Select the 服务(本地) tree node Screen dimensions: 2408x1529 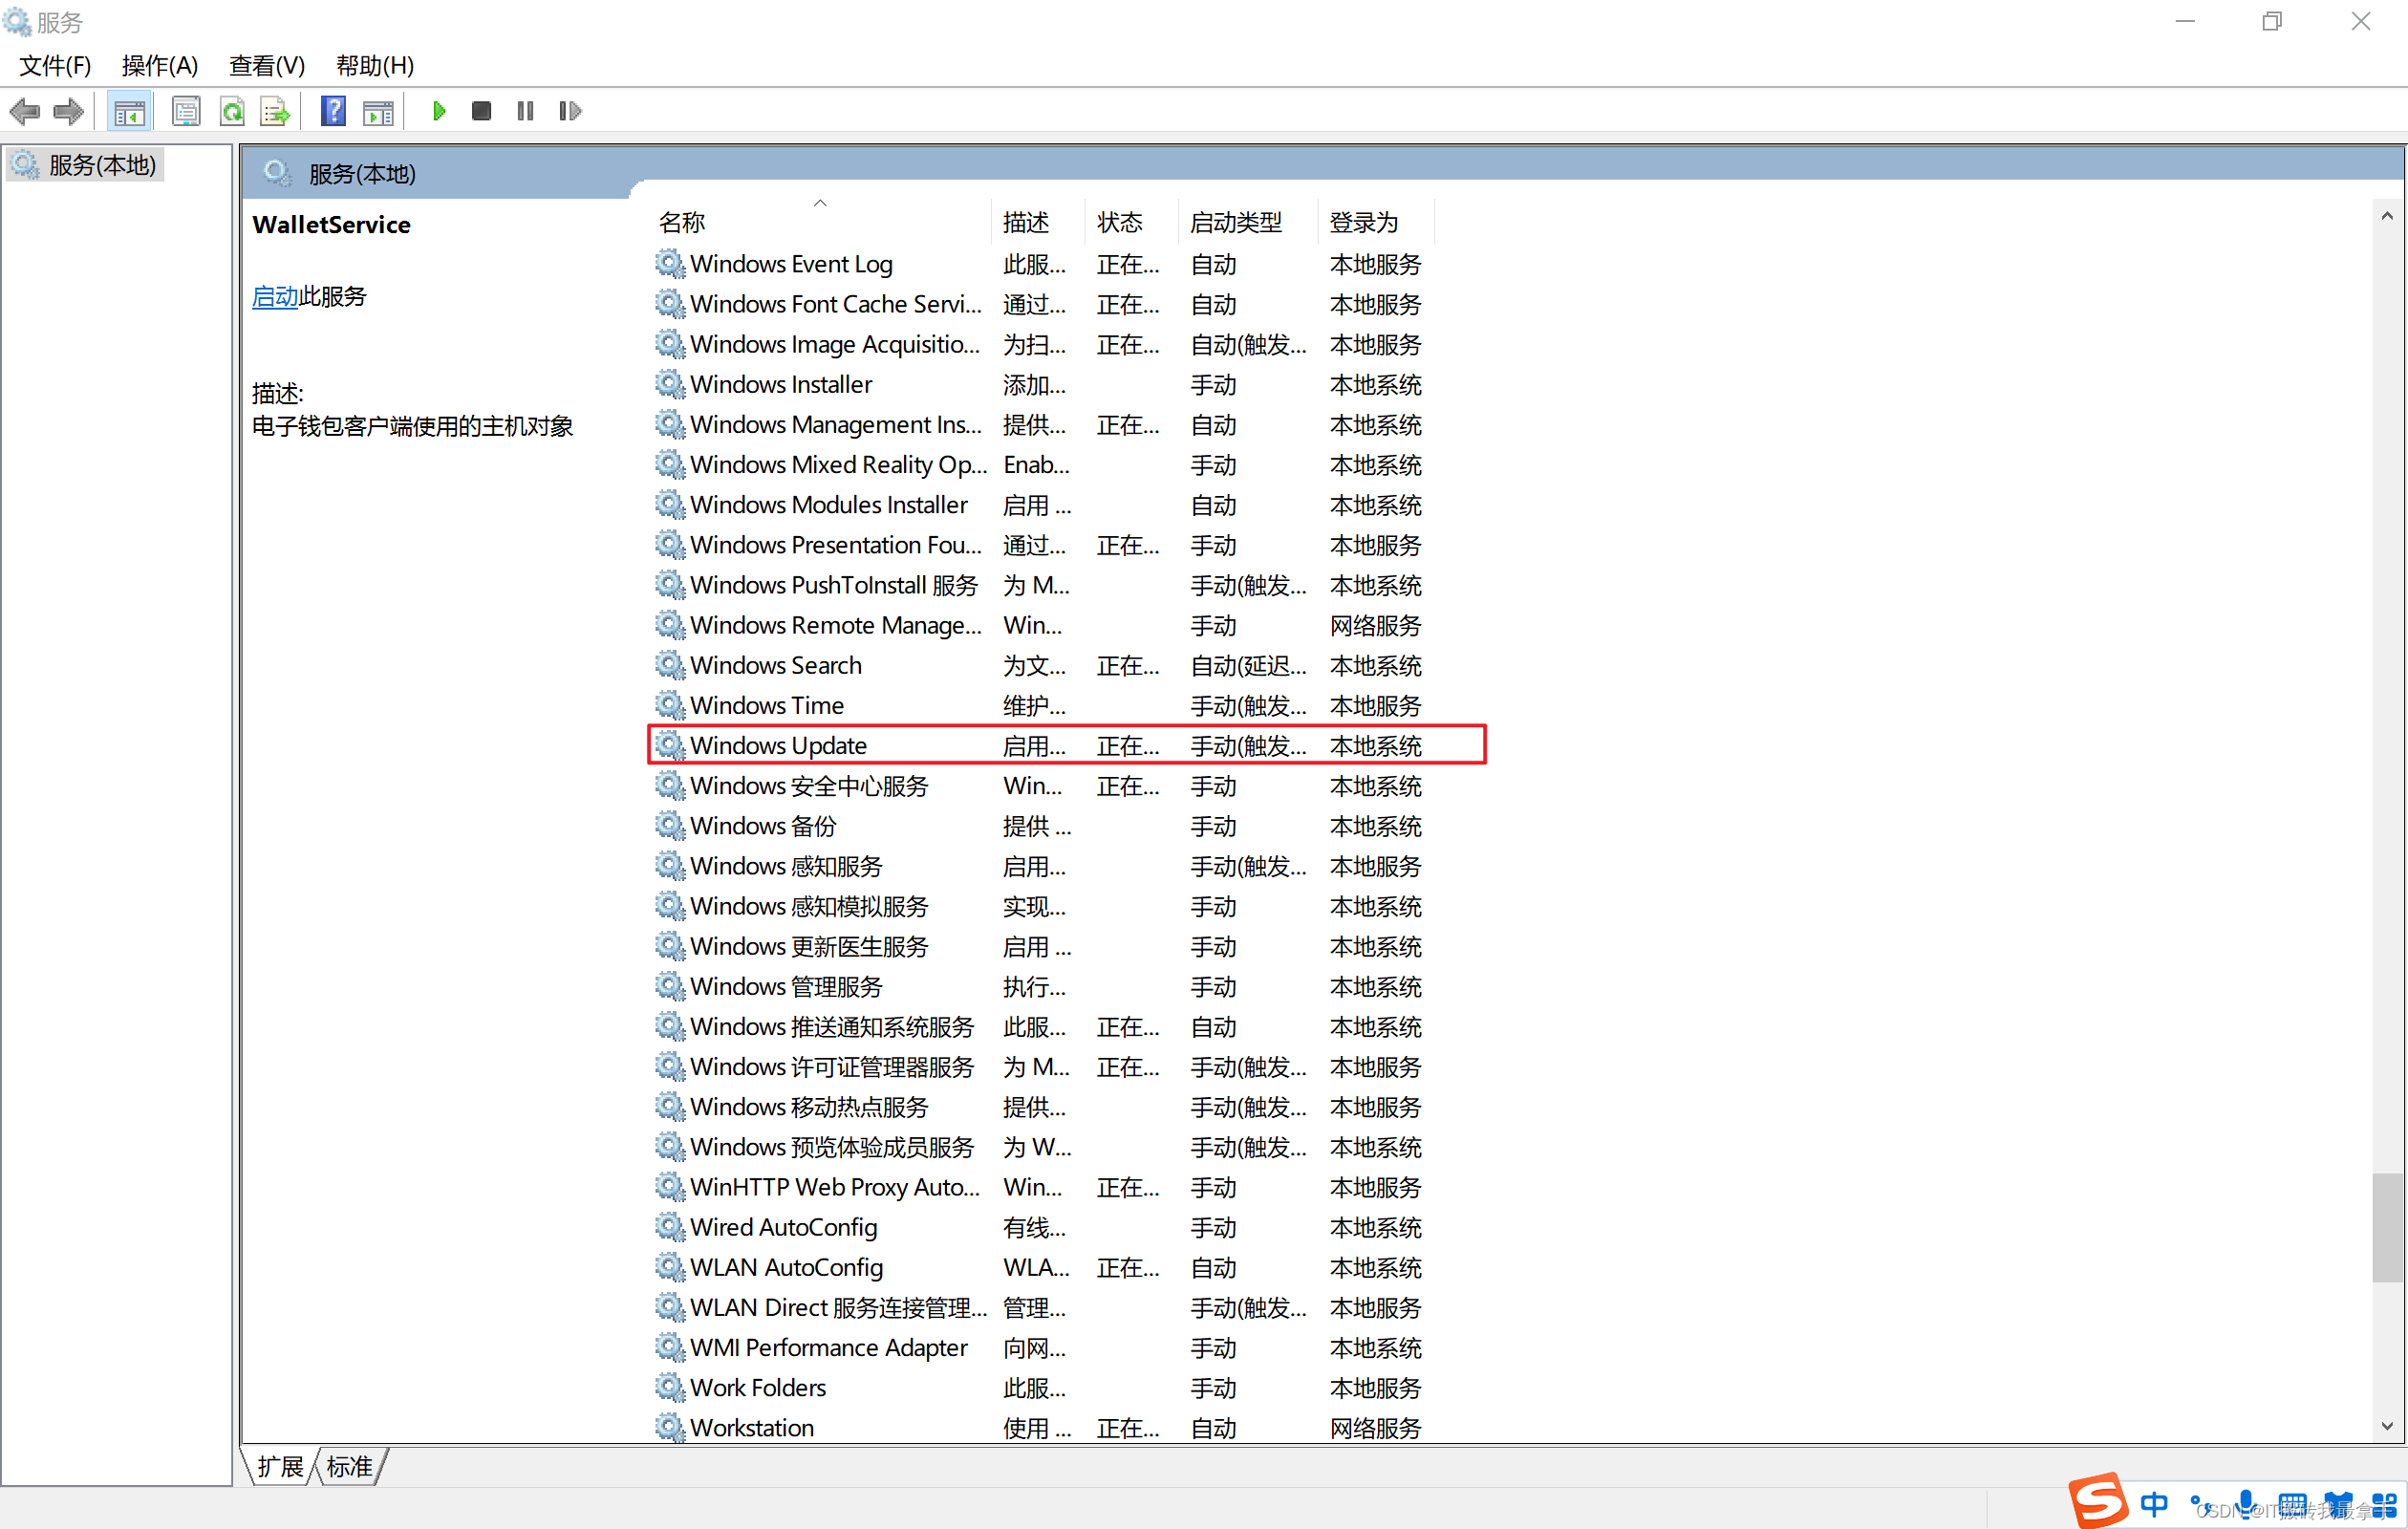(x=101, y=165)
